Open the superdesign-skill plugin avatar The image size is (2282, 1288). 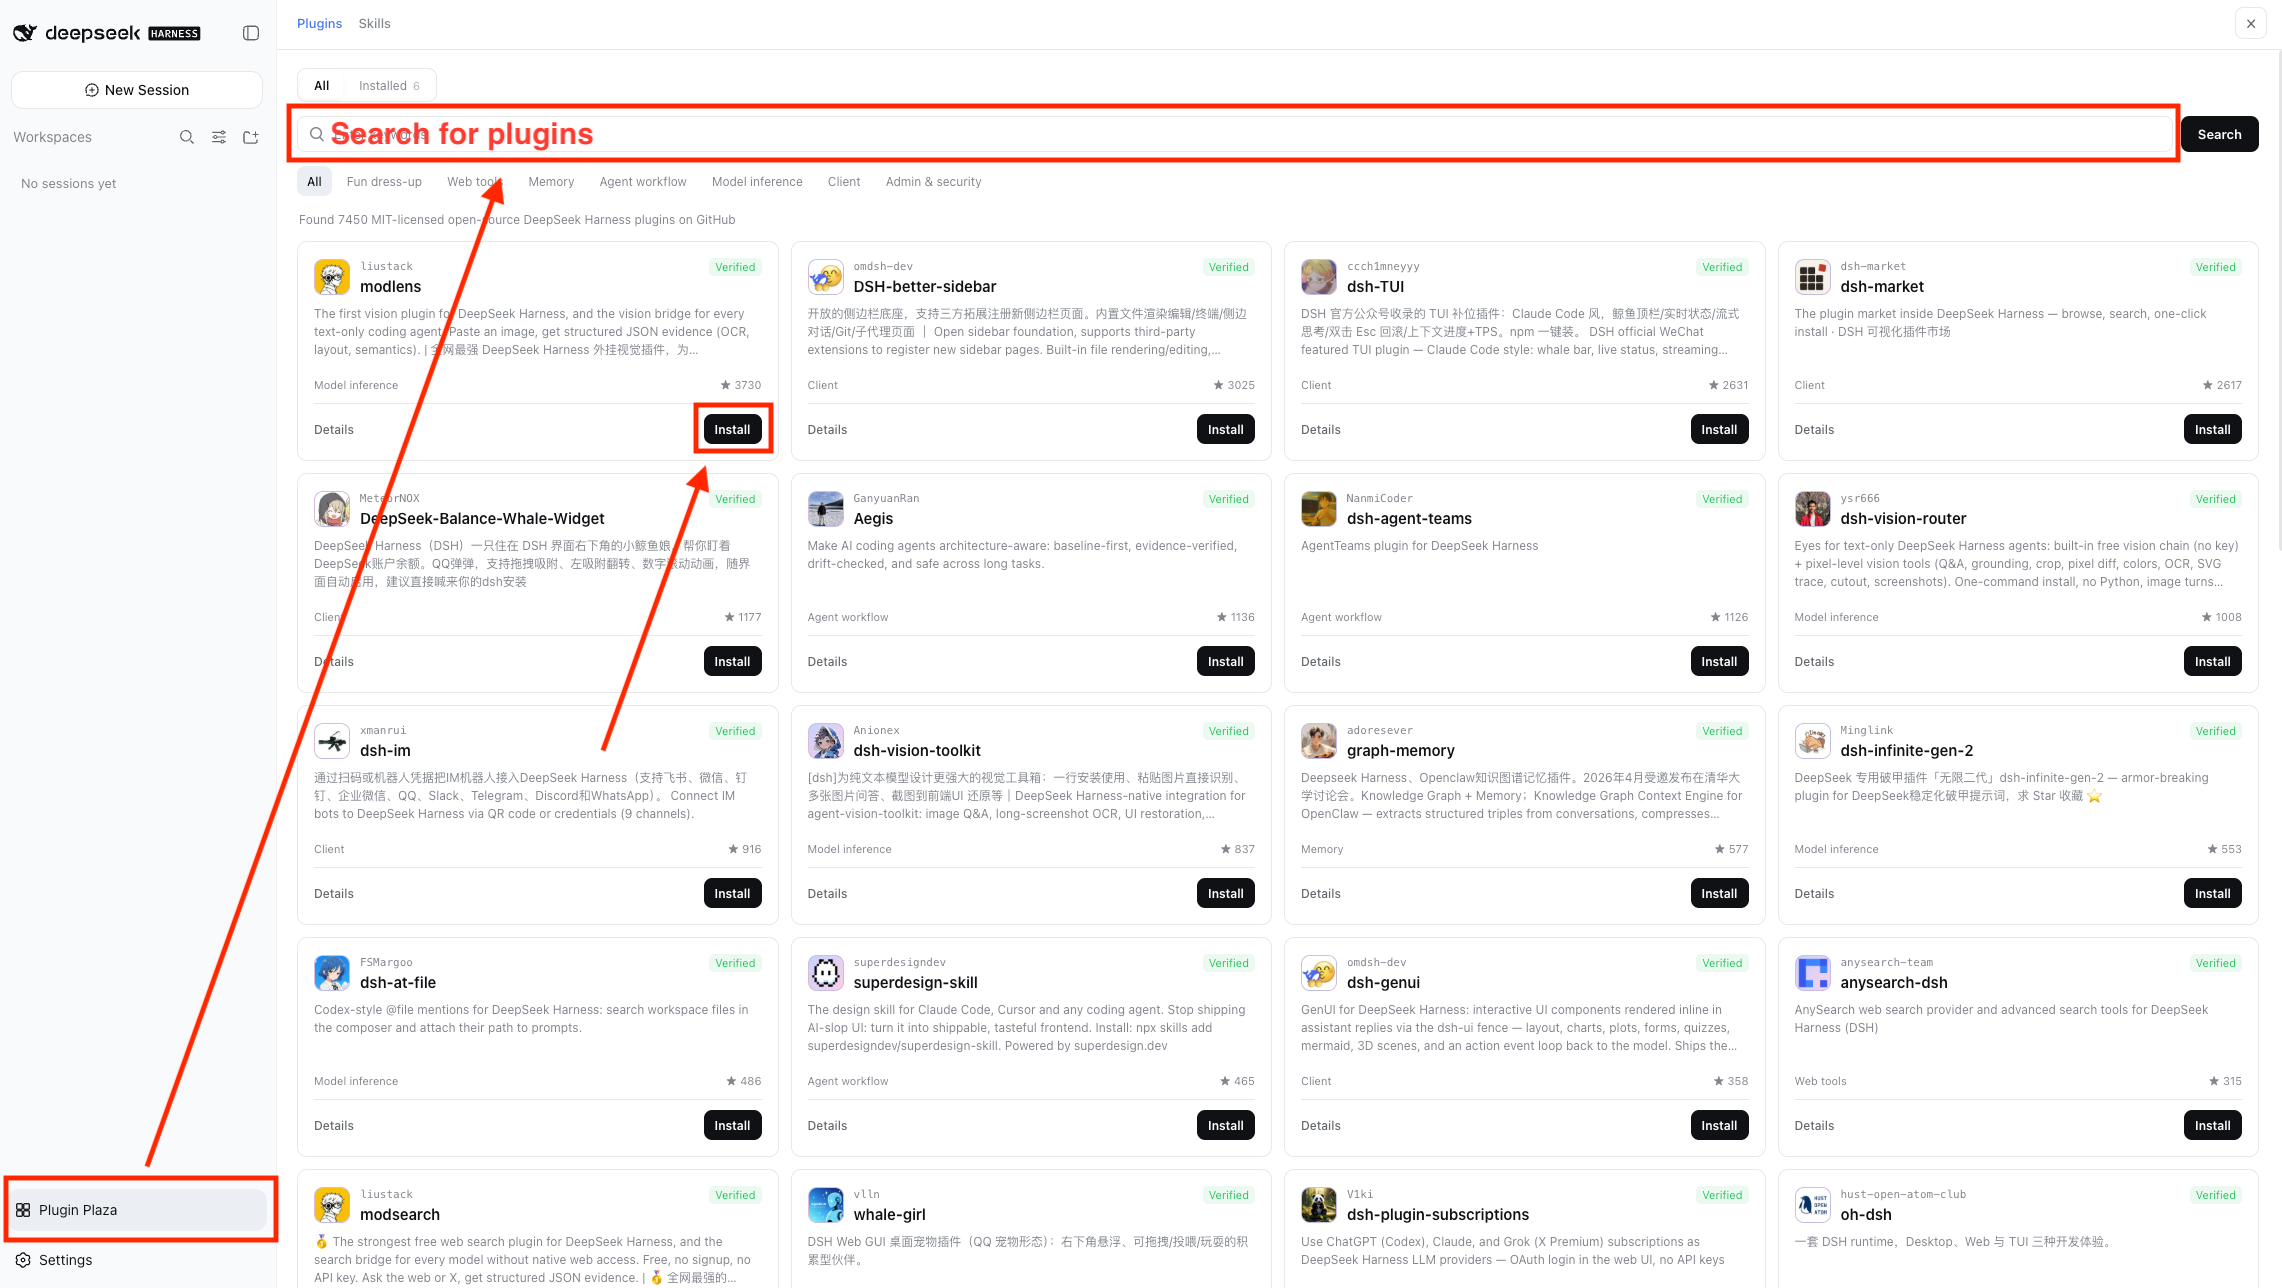pyautogui.click(x=826, y=973)
